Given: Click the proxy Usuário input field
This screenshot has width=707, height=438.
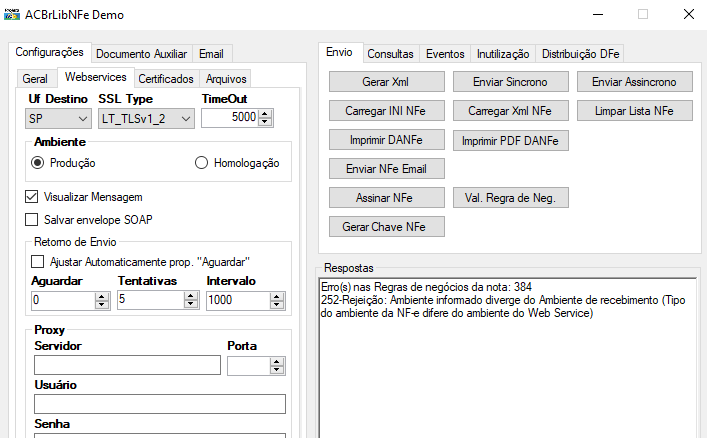Looking at the screenshot, I should [160, 404].
